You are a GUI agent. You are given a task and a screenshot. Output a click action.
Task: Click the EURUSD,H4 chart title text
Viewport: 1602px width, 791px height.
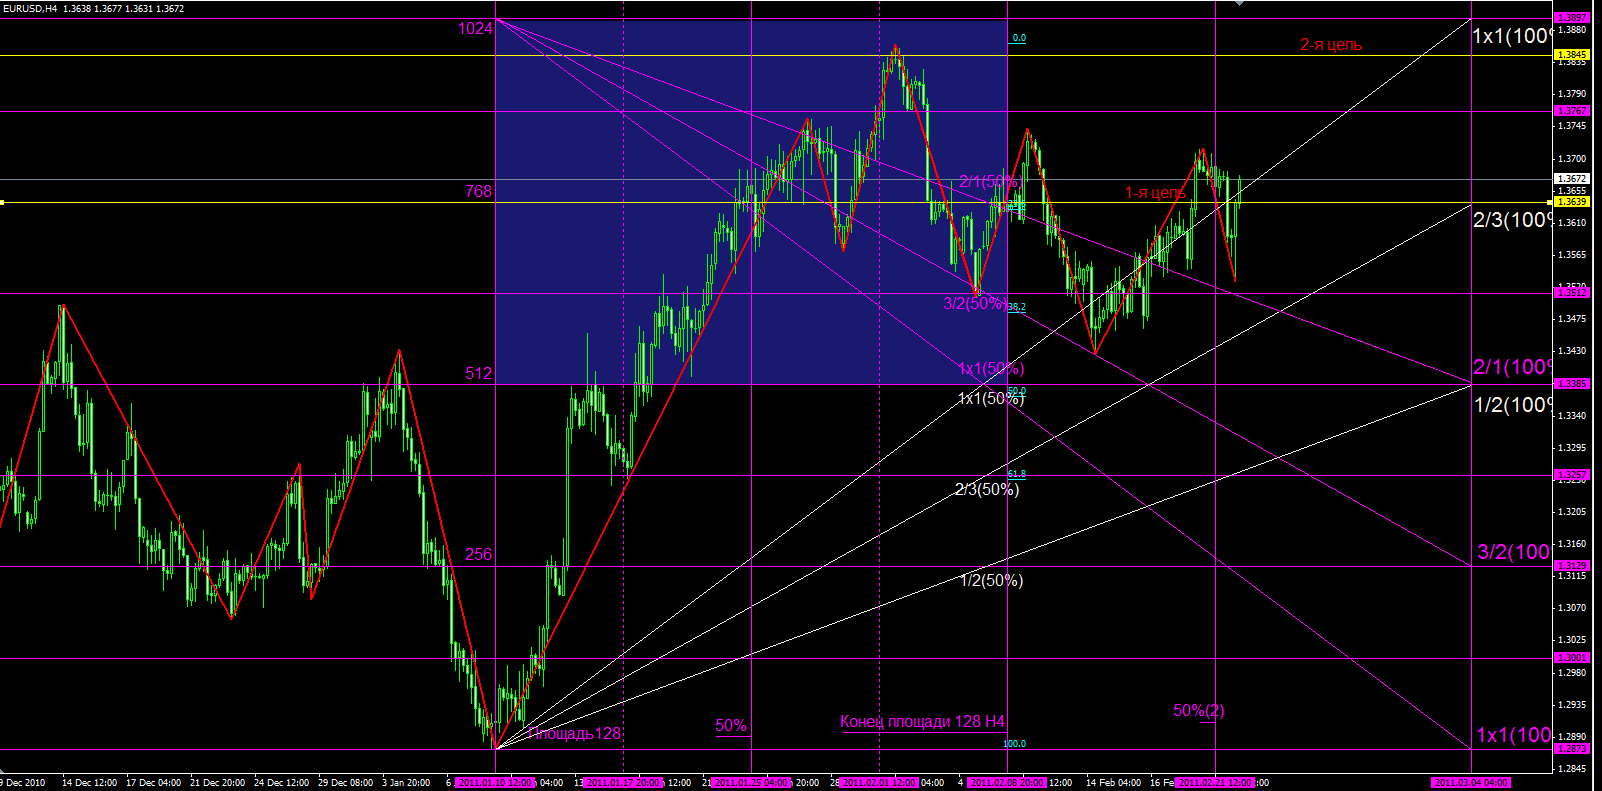[30, 9]
